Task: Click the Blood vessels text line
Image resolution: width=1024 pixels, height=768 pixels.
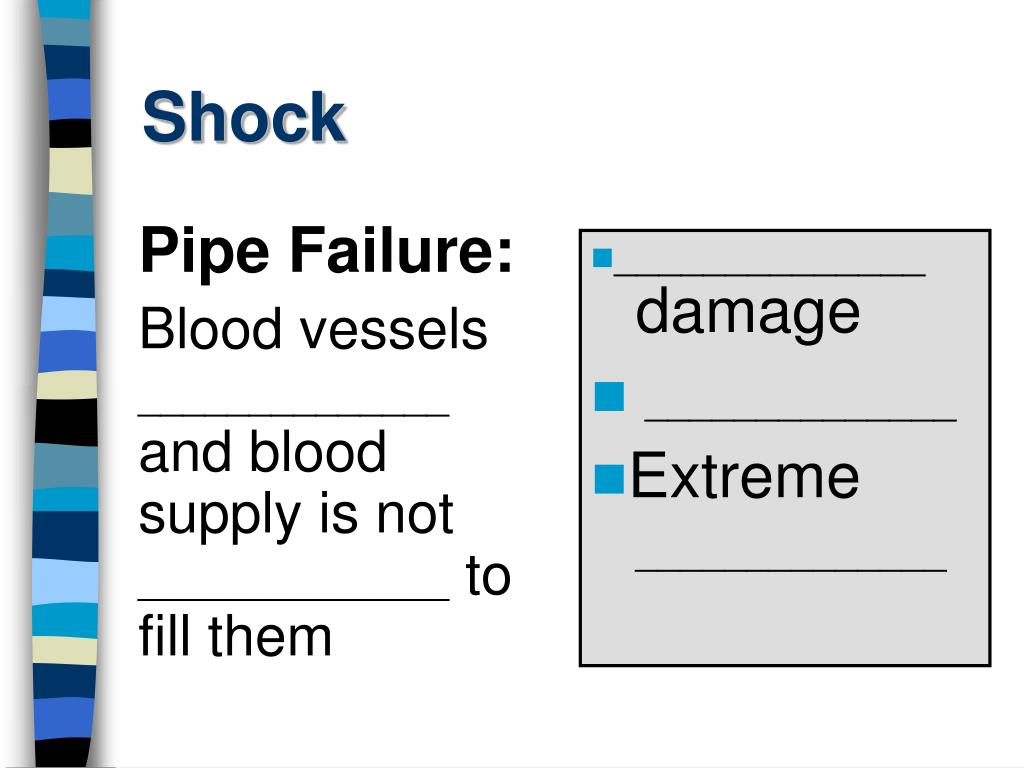Action: tap(313, 329)
